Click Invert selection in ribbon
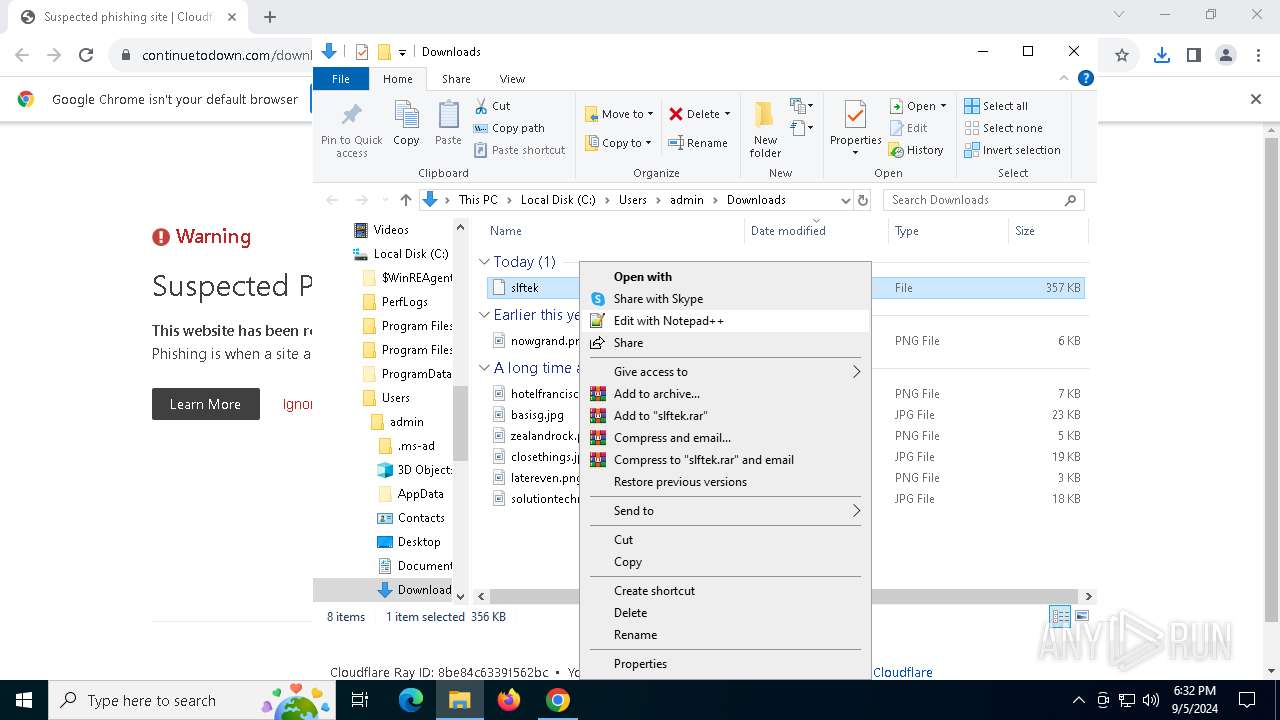This screenshot has width=1280, height=720. point(1012,150)
